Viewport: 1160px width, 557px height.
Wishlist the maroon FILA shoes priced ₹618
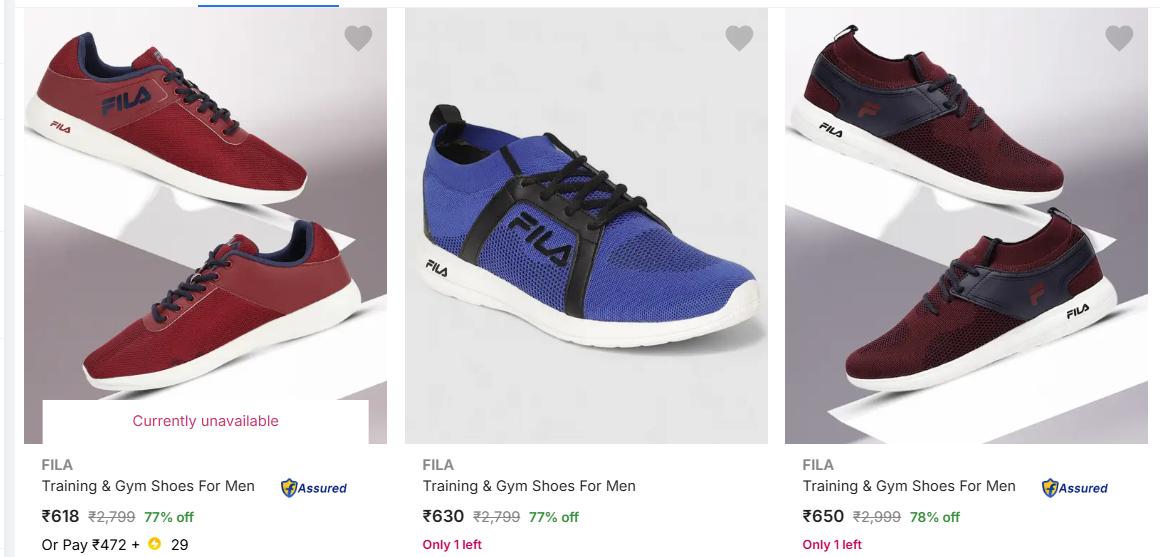pyautogui.click(x=358, y=38)
